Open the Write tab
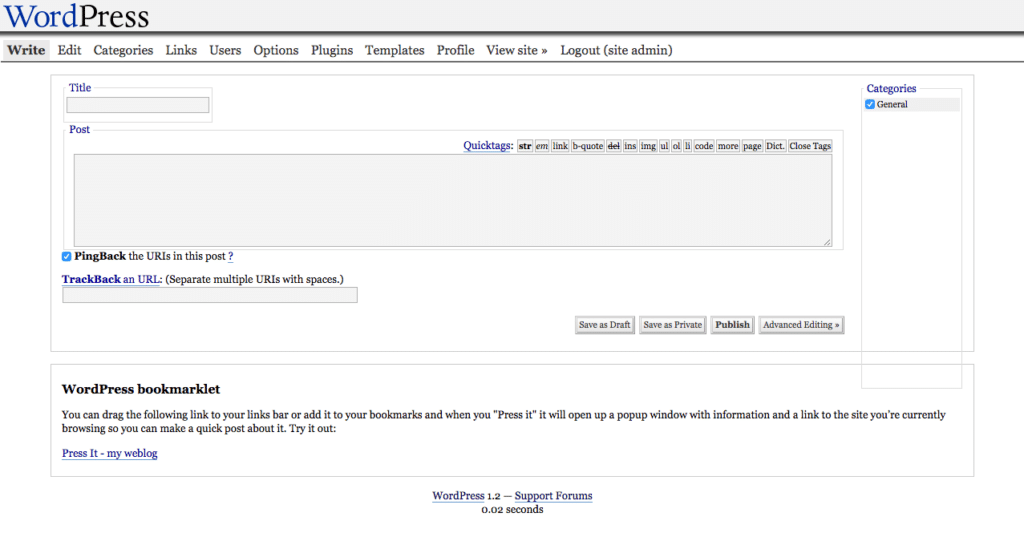Screen dimensions: 1024x533 [x=26, y=50]
